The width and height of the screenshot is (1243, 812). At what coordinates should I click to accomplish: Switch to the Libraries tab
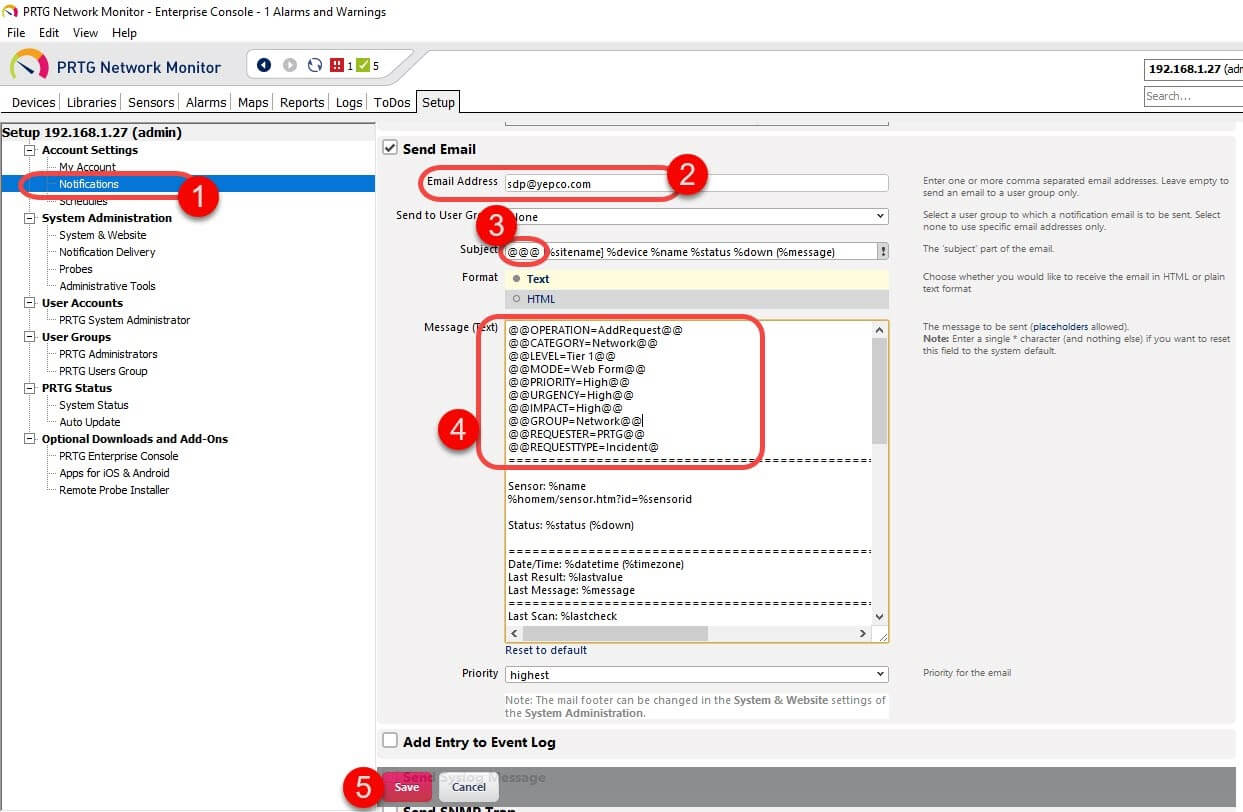click(92, 102)
